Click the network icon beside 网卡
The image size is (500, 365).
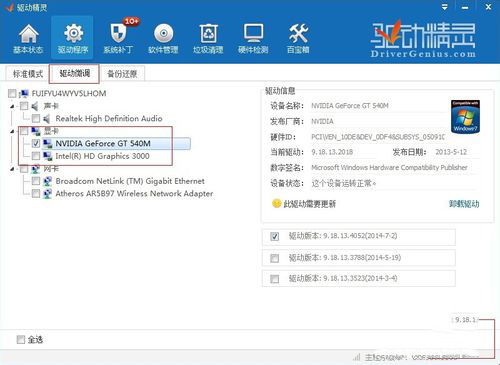pos(35,169)
